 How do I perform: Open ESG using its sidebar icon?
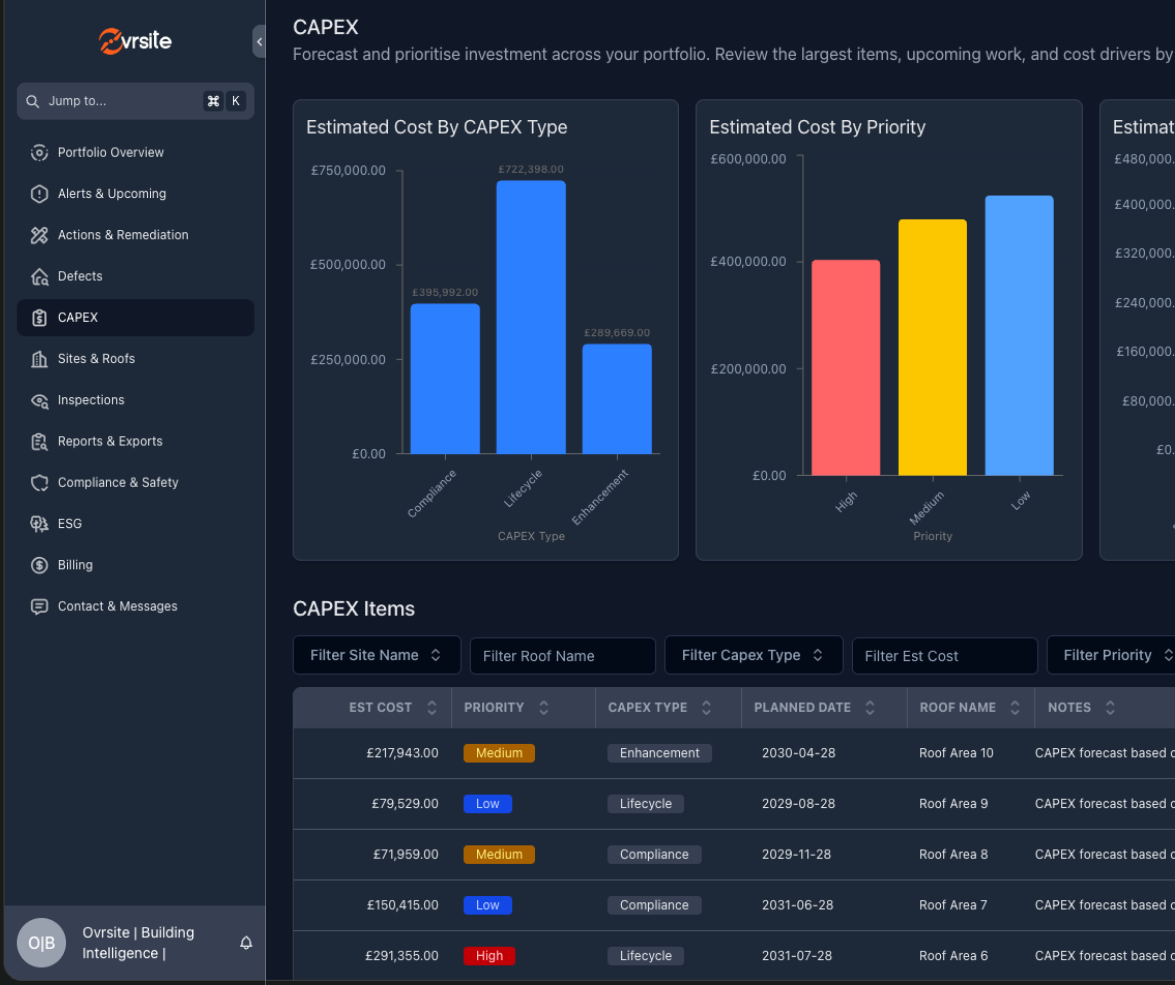tap(39, 523)
